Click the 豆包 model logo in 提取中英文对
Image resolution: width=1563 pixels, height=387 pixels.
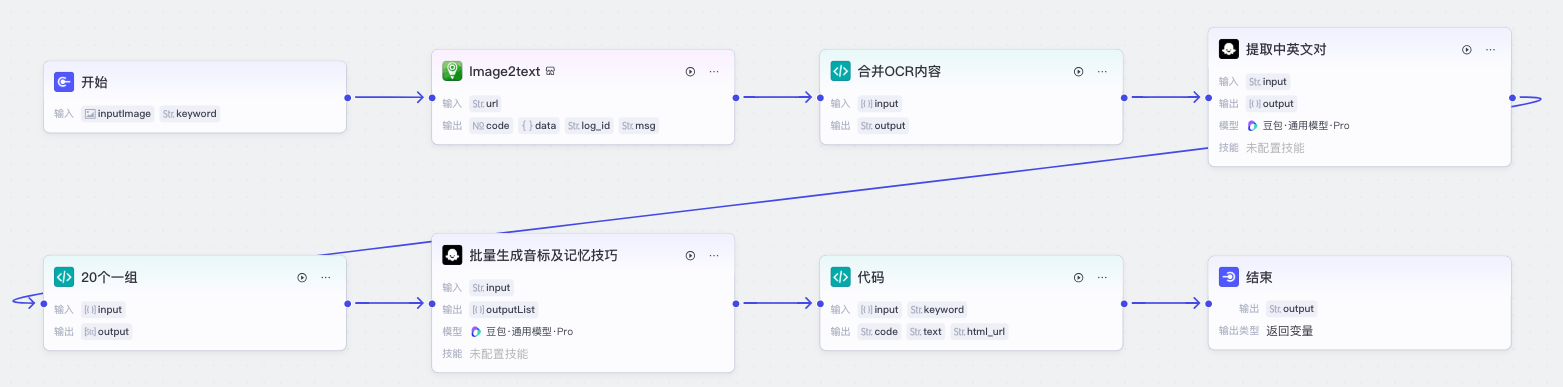click(1252, 125)
